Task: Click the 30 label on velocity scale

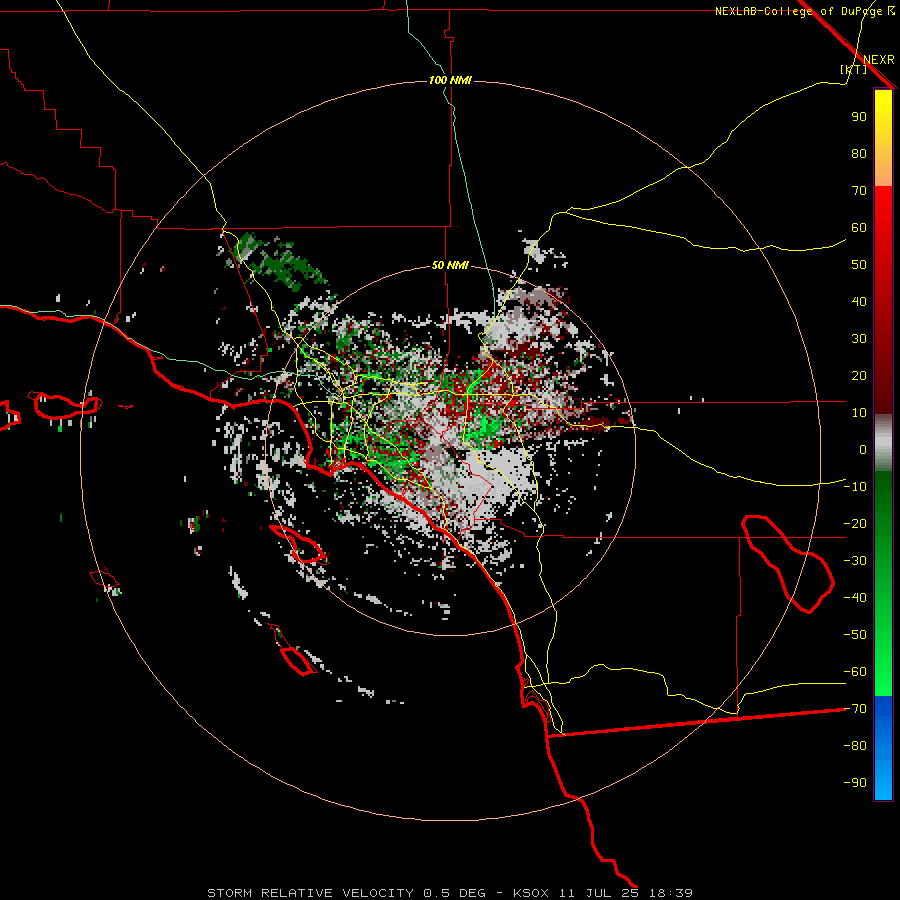Action: (859, 339)
